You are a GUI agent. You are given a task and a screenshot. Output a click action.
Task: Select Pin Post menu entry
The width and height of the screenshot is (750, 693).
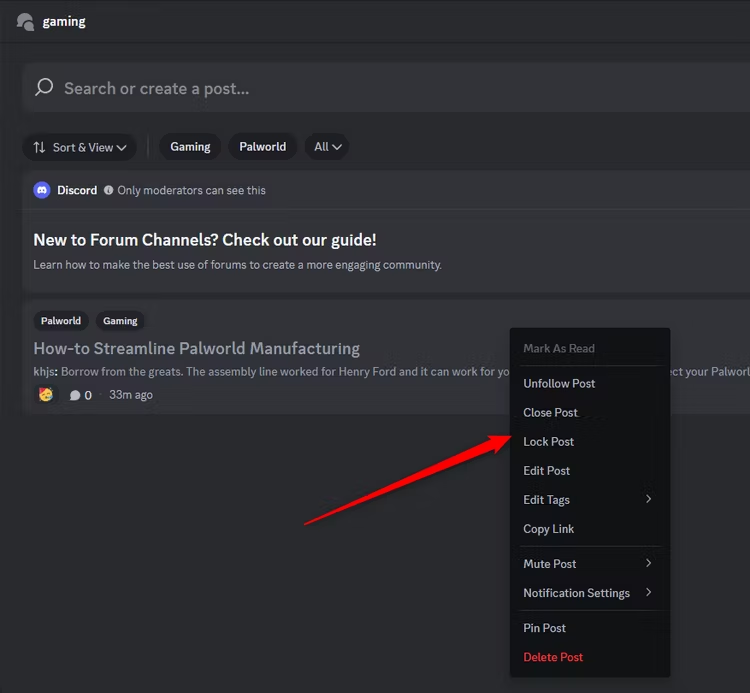click(588, 628)
